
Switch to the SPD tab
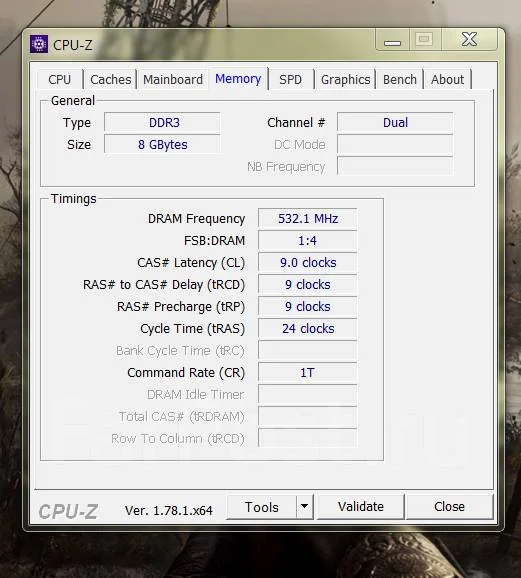tap(291, 79)
